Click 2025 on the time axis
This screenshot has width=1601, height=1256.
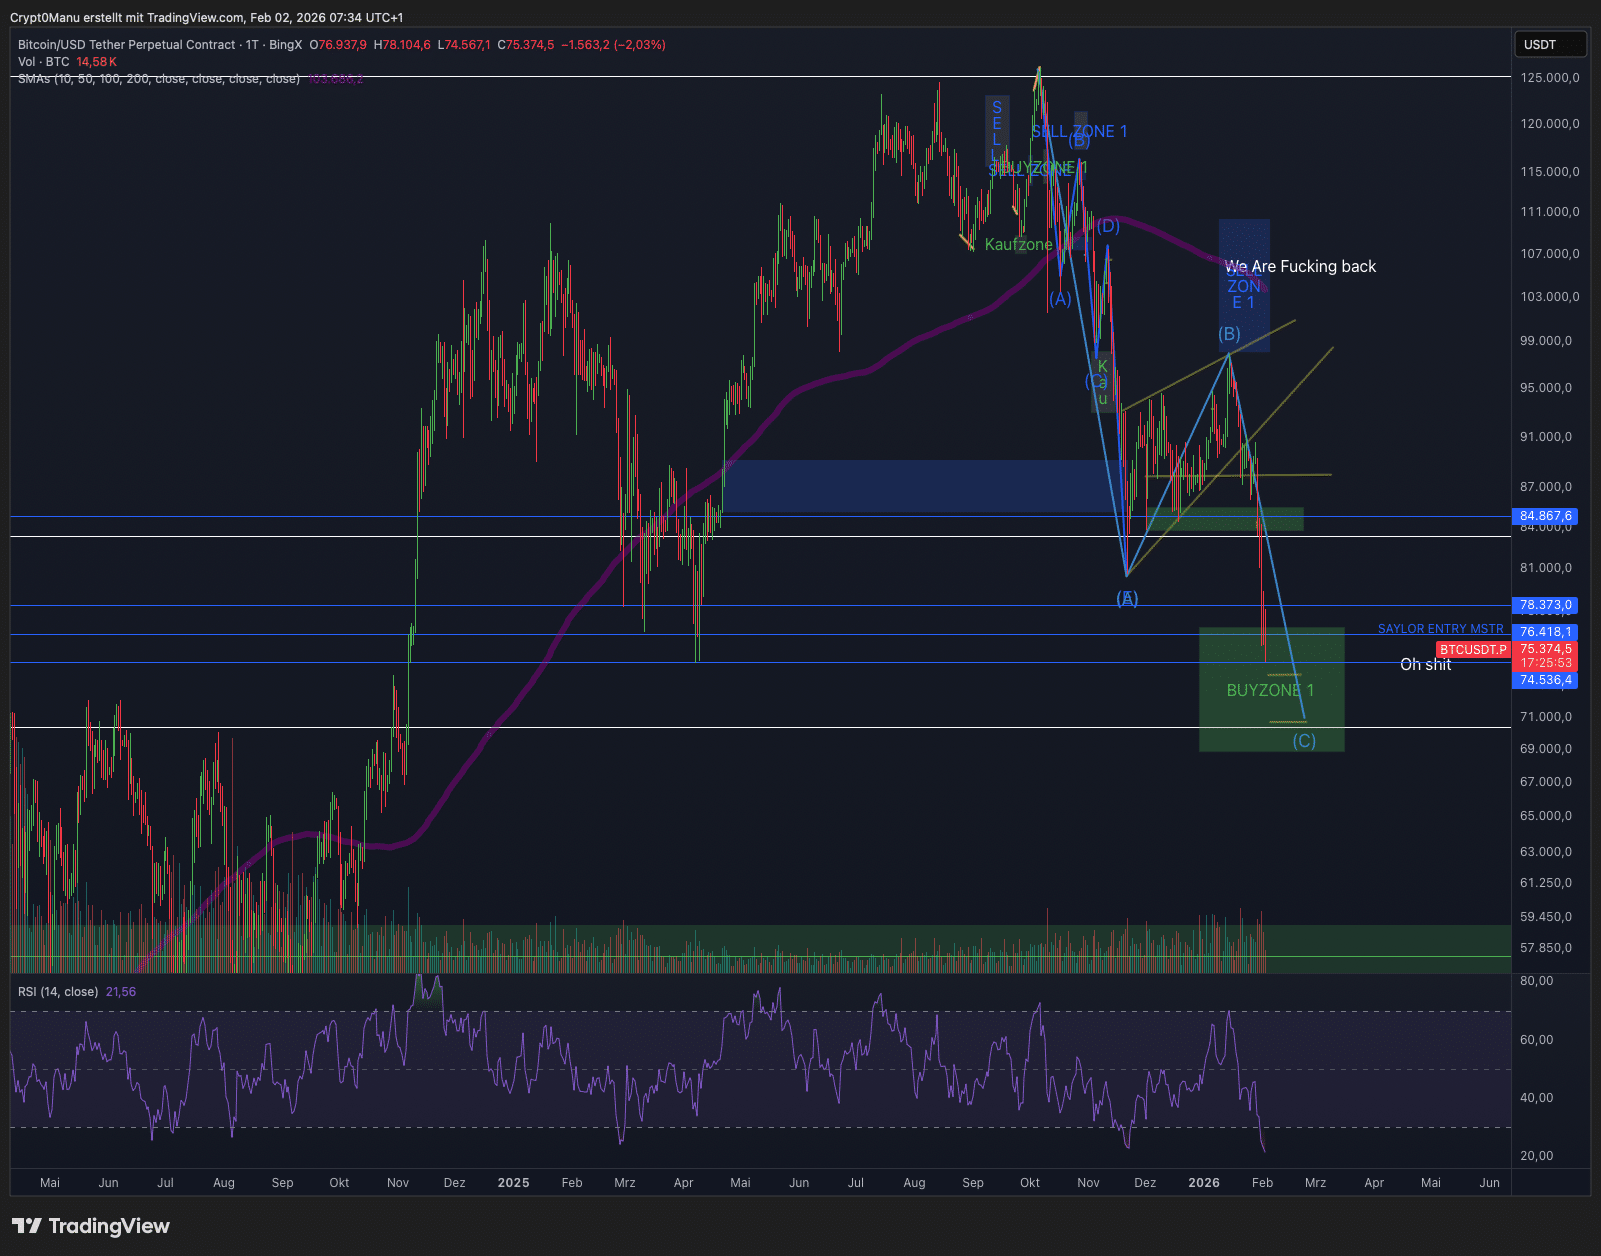click(x=513, y=1183)
